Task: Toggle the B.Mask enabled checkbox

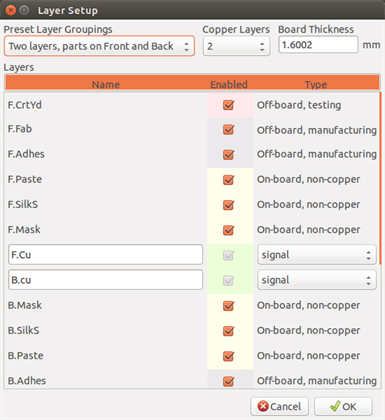Action: pos(228,306)
